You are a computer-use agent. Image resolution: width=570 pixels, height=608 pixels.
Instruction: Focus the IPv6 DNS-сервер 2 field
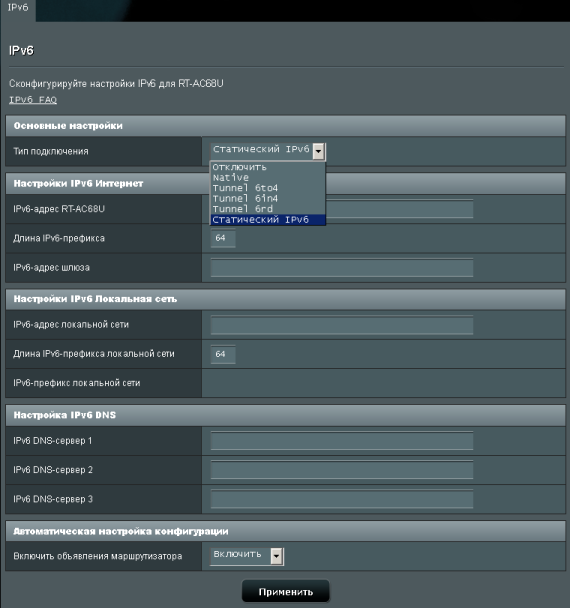[x=342, y=470]
